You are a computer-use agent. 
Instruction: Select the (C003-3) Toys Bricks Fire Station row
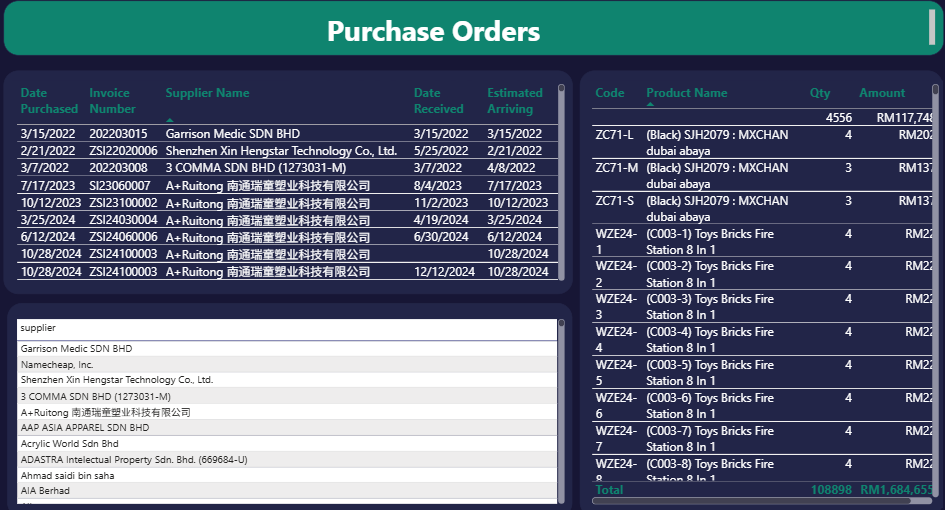(762, 306)
